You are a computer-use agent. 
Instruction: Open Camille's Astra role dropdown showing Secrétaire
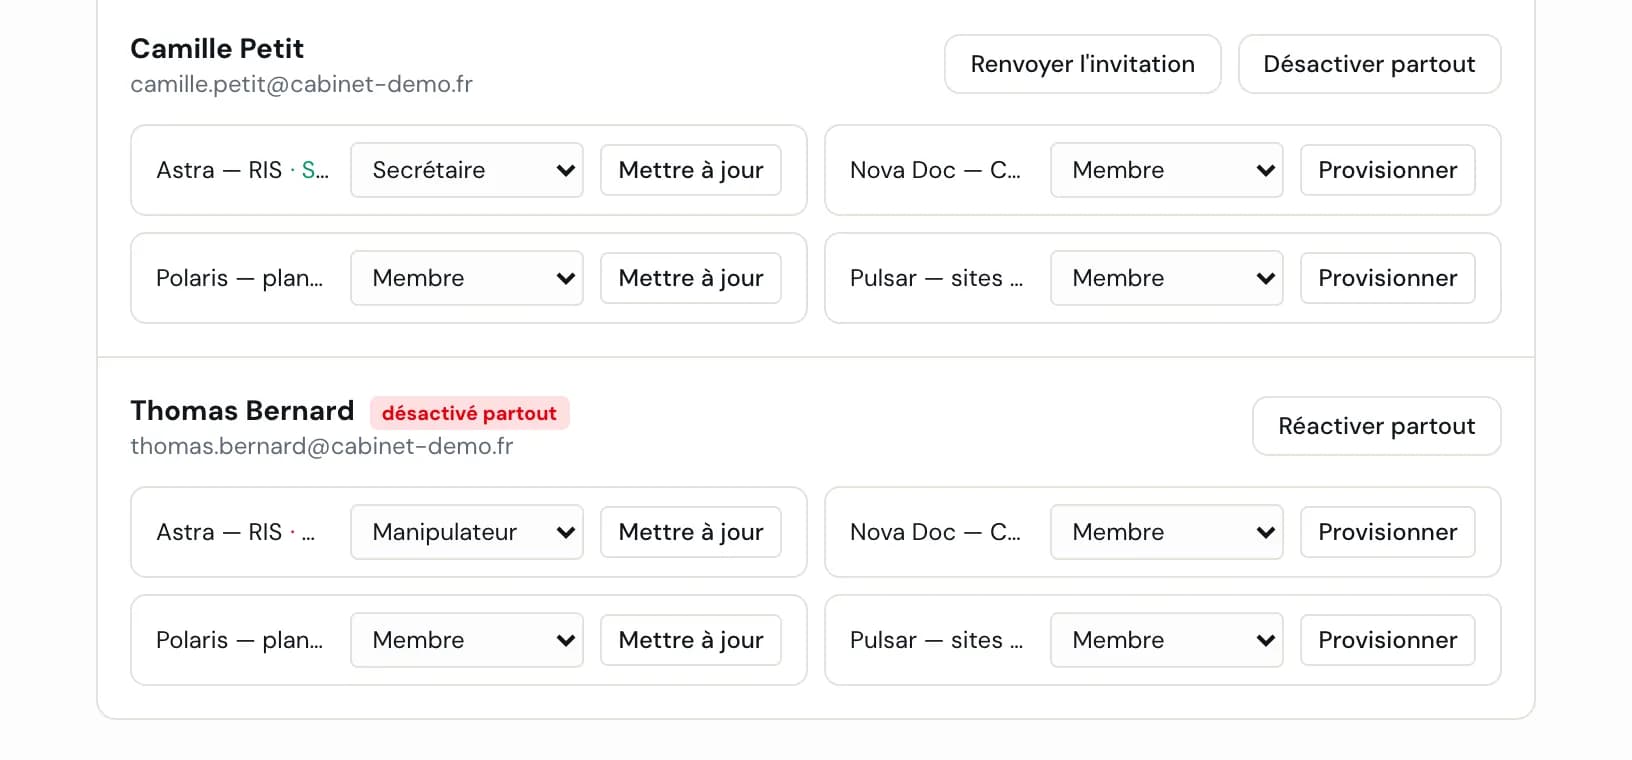pyautogui.click(x=467, y=170)
